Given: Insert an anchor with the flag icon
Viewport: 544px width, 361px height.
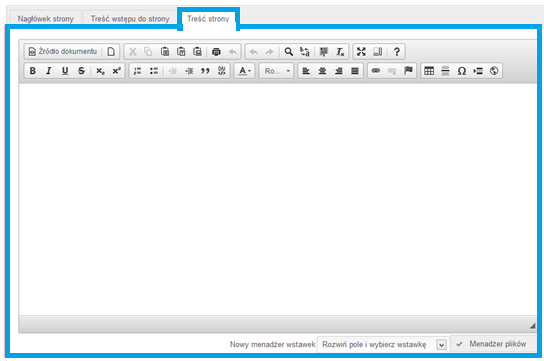Looking at the screenshot, I should [x=408, y=71].
